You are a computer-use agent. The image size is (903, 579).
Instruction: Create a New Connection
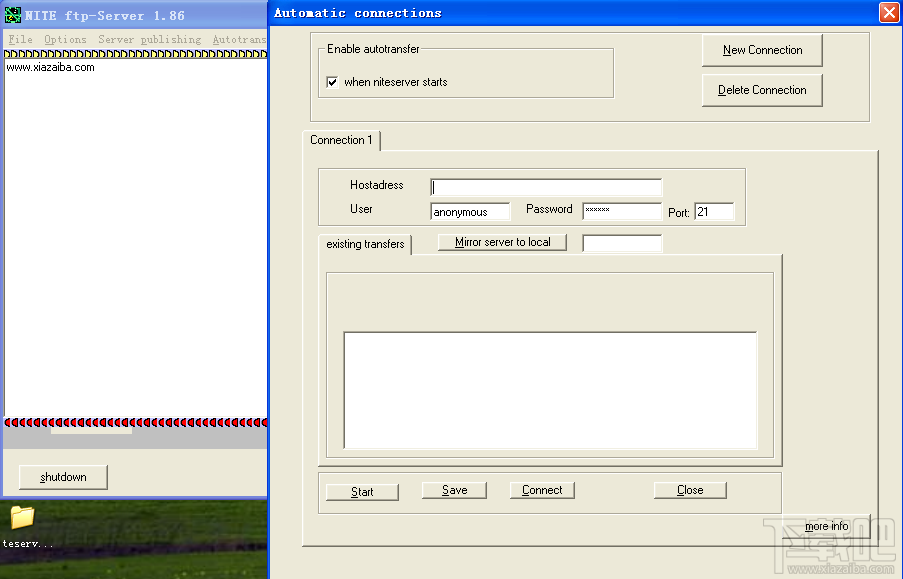coord(761,49)
